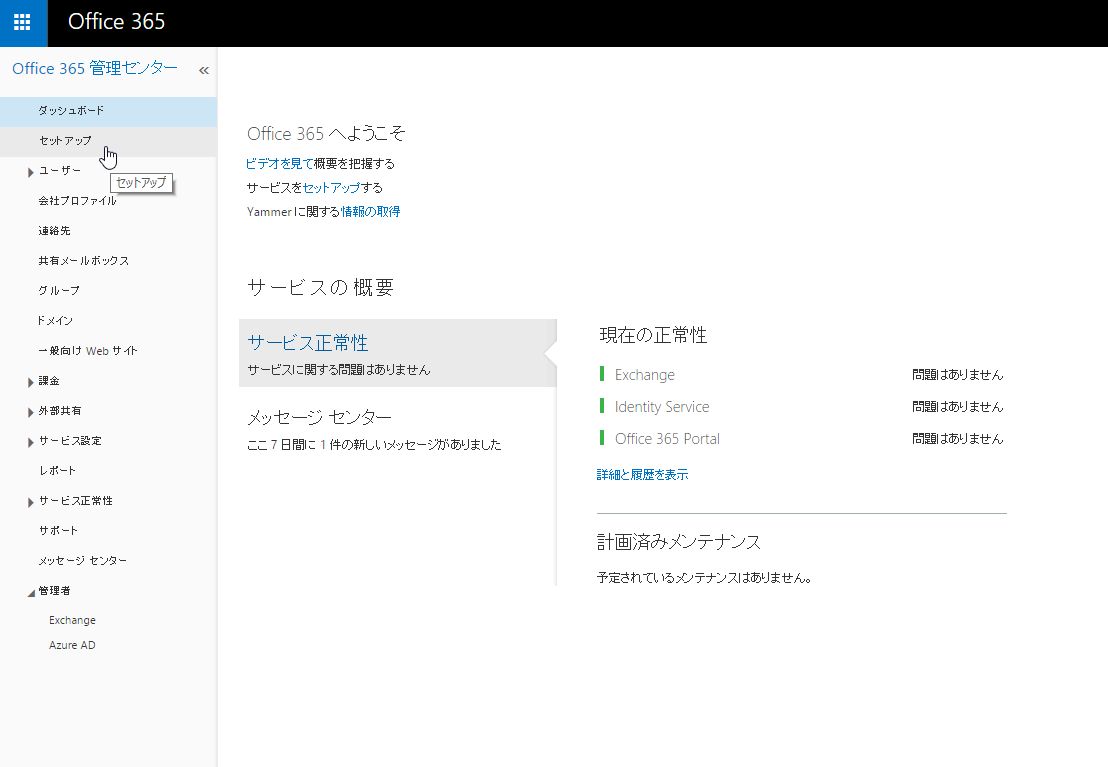Open 会社プロファイル page

77,201
